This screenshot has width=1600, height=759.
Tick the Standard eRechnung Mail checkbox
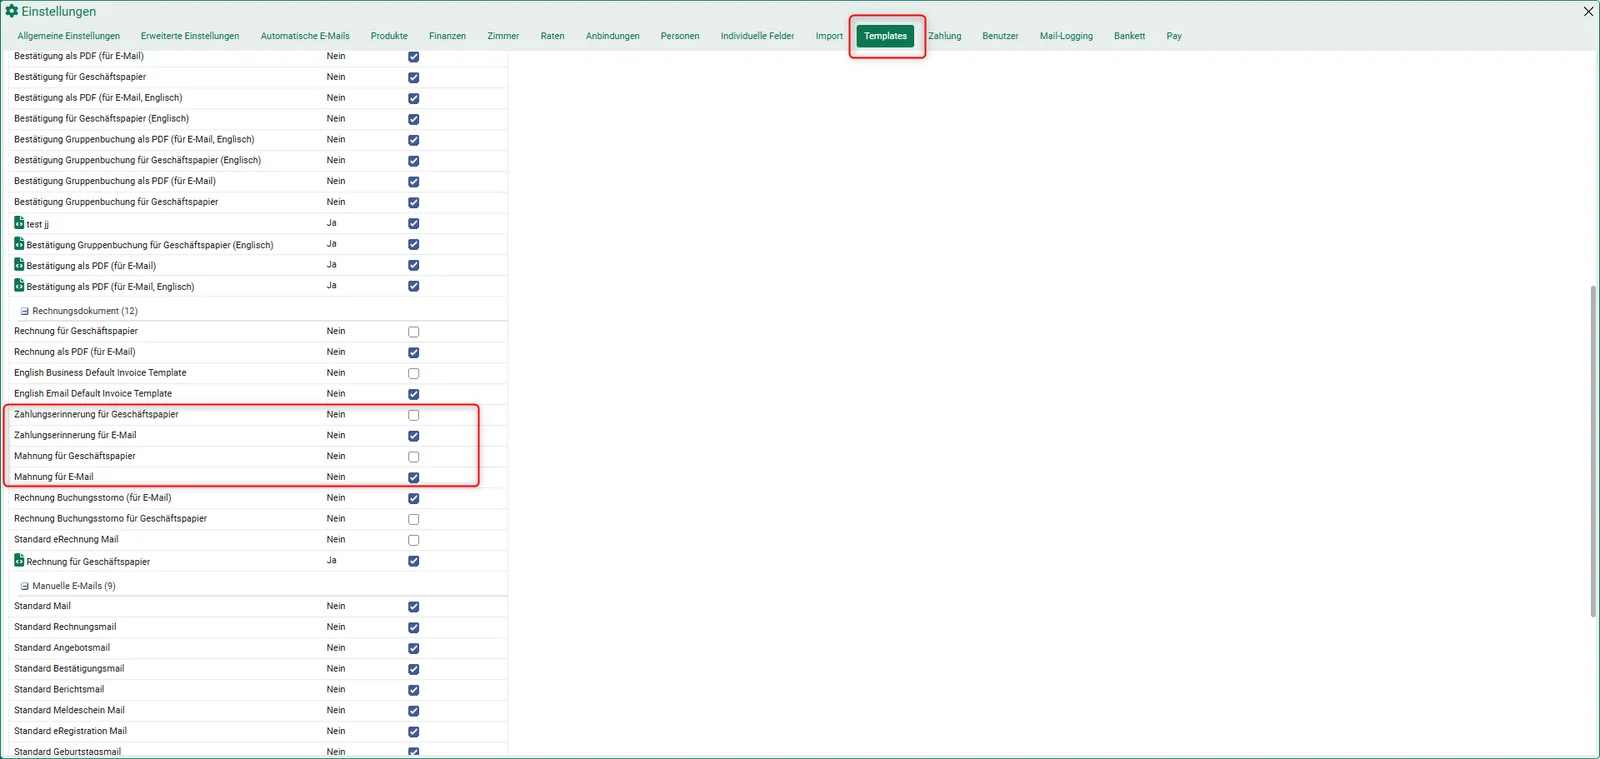click(414, 540)
